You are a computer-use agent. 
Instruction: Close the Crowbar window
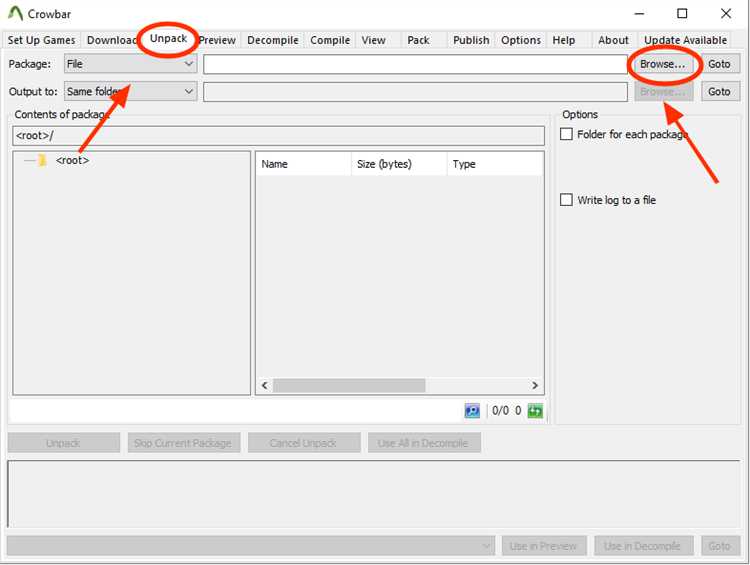point(726,13)
